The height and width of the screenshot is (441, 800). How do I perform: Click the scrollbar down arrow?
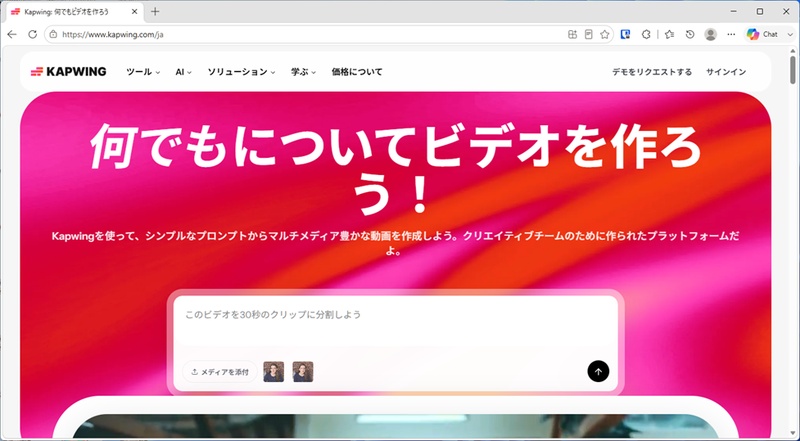pos(792,433)
